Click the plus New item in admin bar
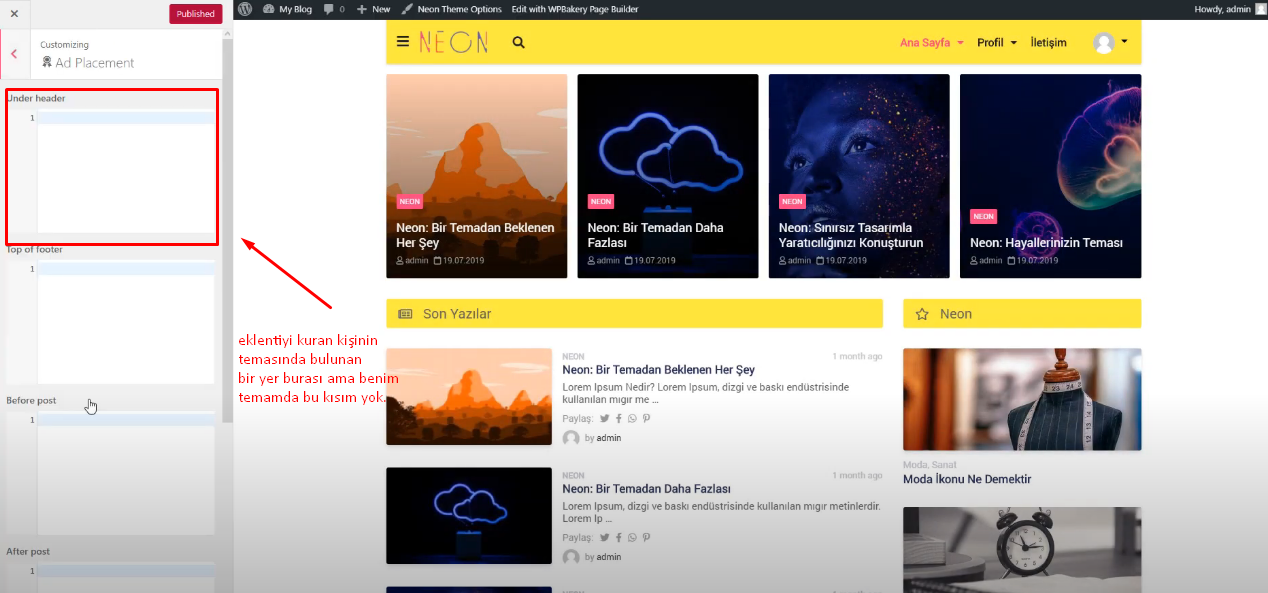The width and height of the screenshot is (1268, 593). [373, 9]
